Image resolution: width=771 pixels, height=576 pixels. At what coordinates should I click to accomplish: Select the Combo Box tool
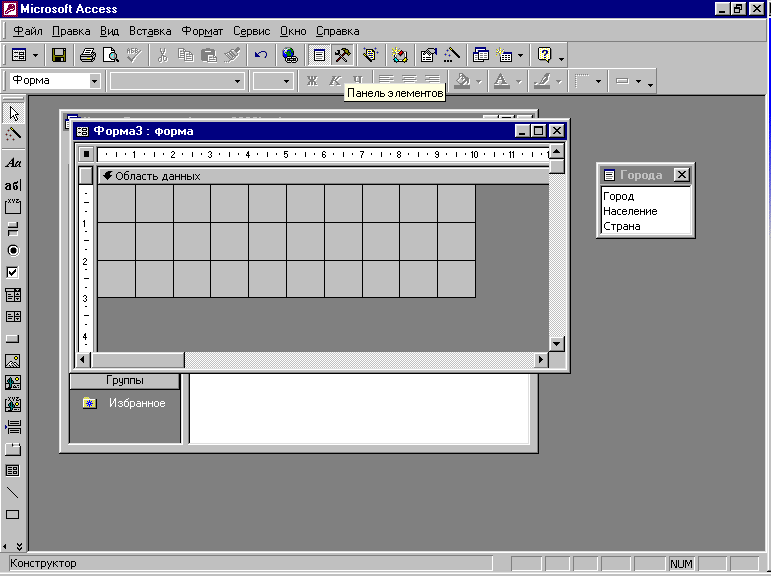pyautogui.click(x=13, y=295)
